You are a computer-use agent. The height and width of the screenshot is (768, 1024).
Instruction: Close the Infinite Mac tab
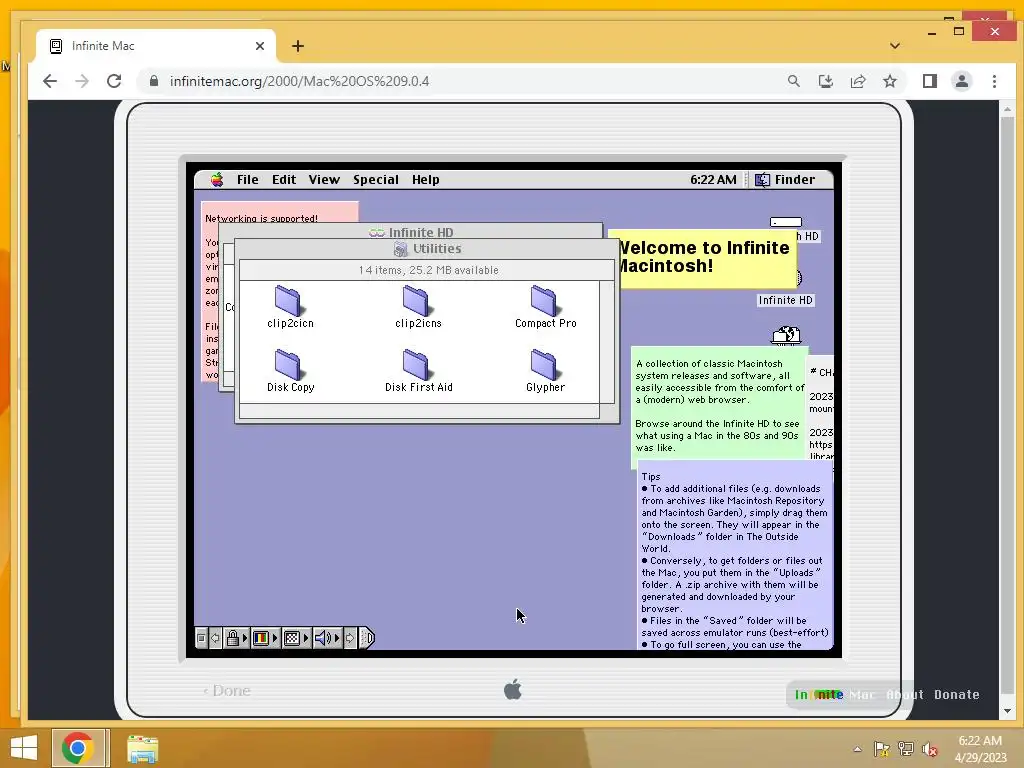coord(260,46)
